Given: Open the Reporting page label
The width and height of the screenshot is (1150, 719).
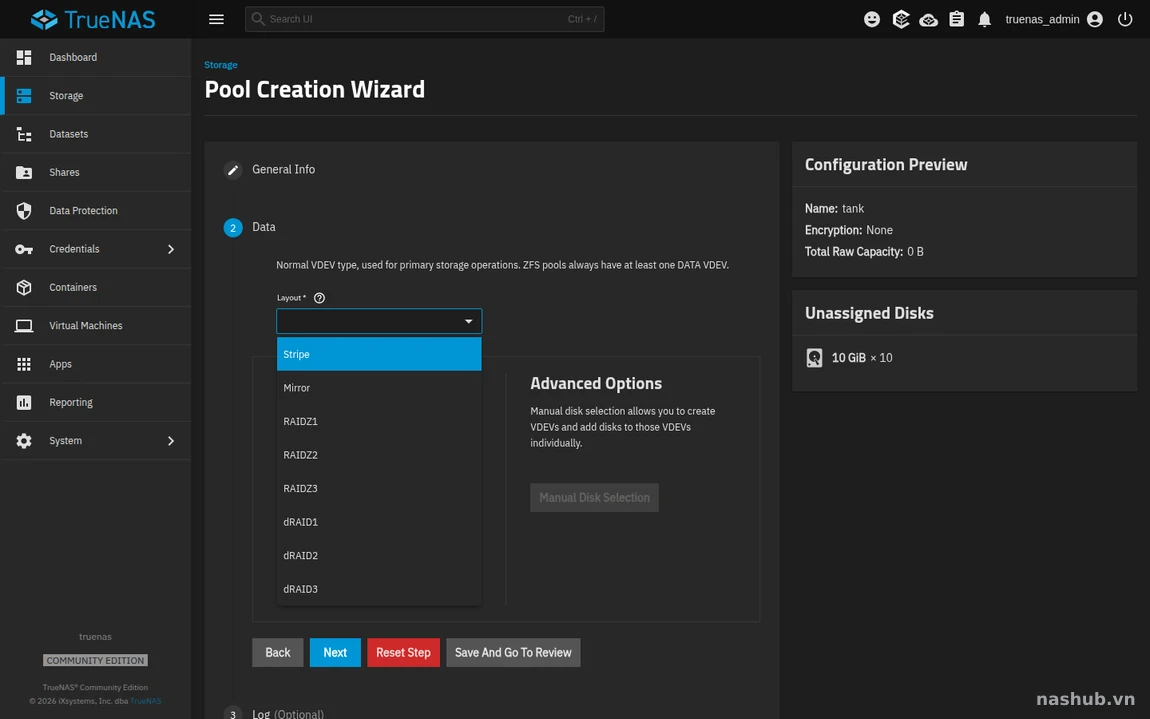Looking at the screenshot, I should 70,403.
